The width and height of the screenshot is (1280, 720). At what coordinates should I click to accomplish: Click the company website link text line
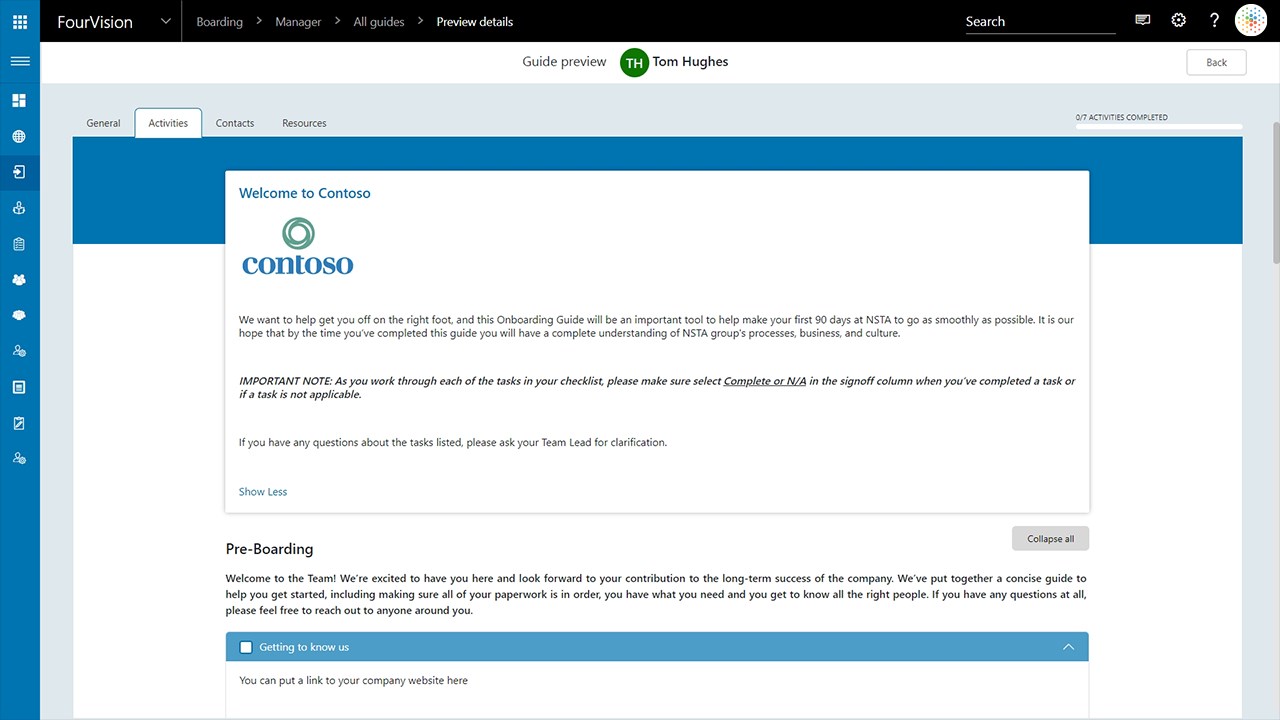click(353, 680)
